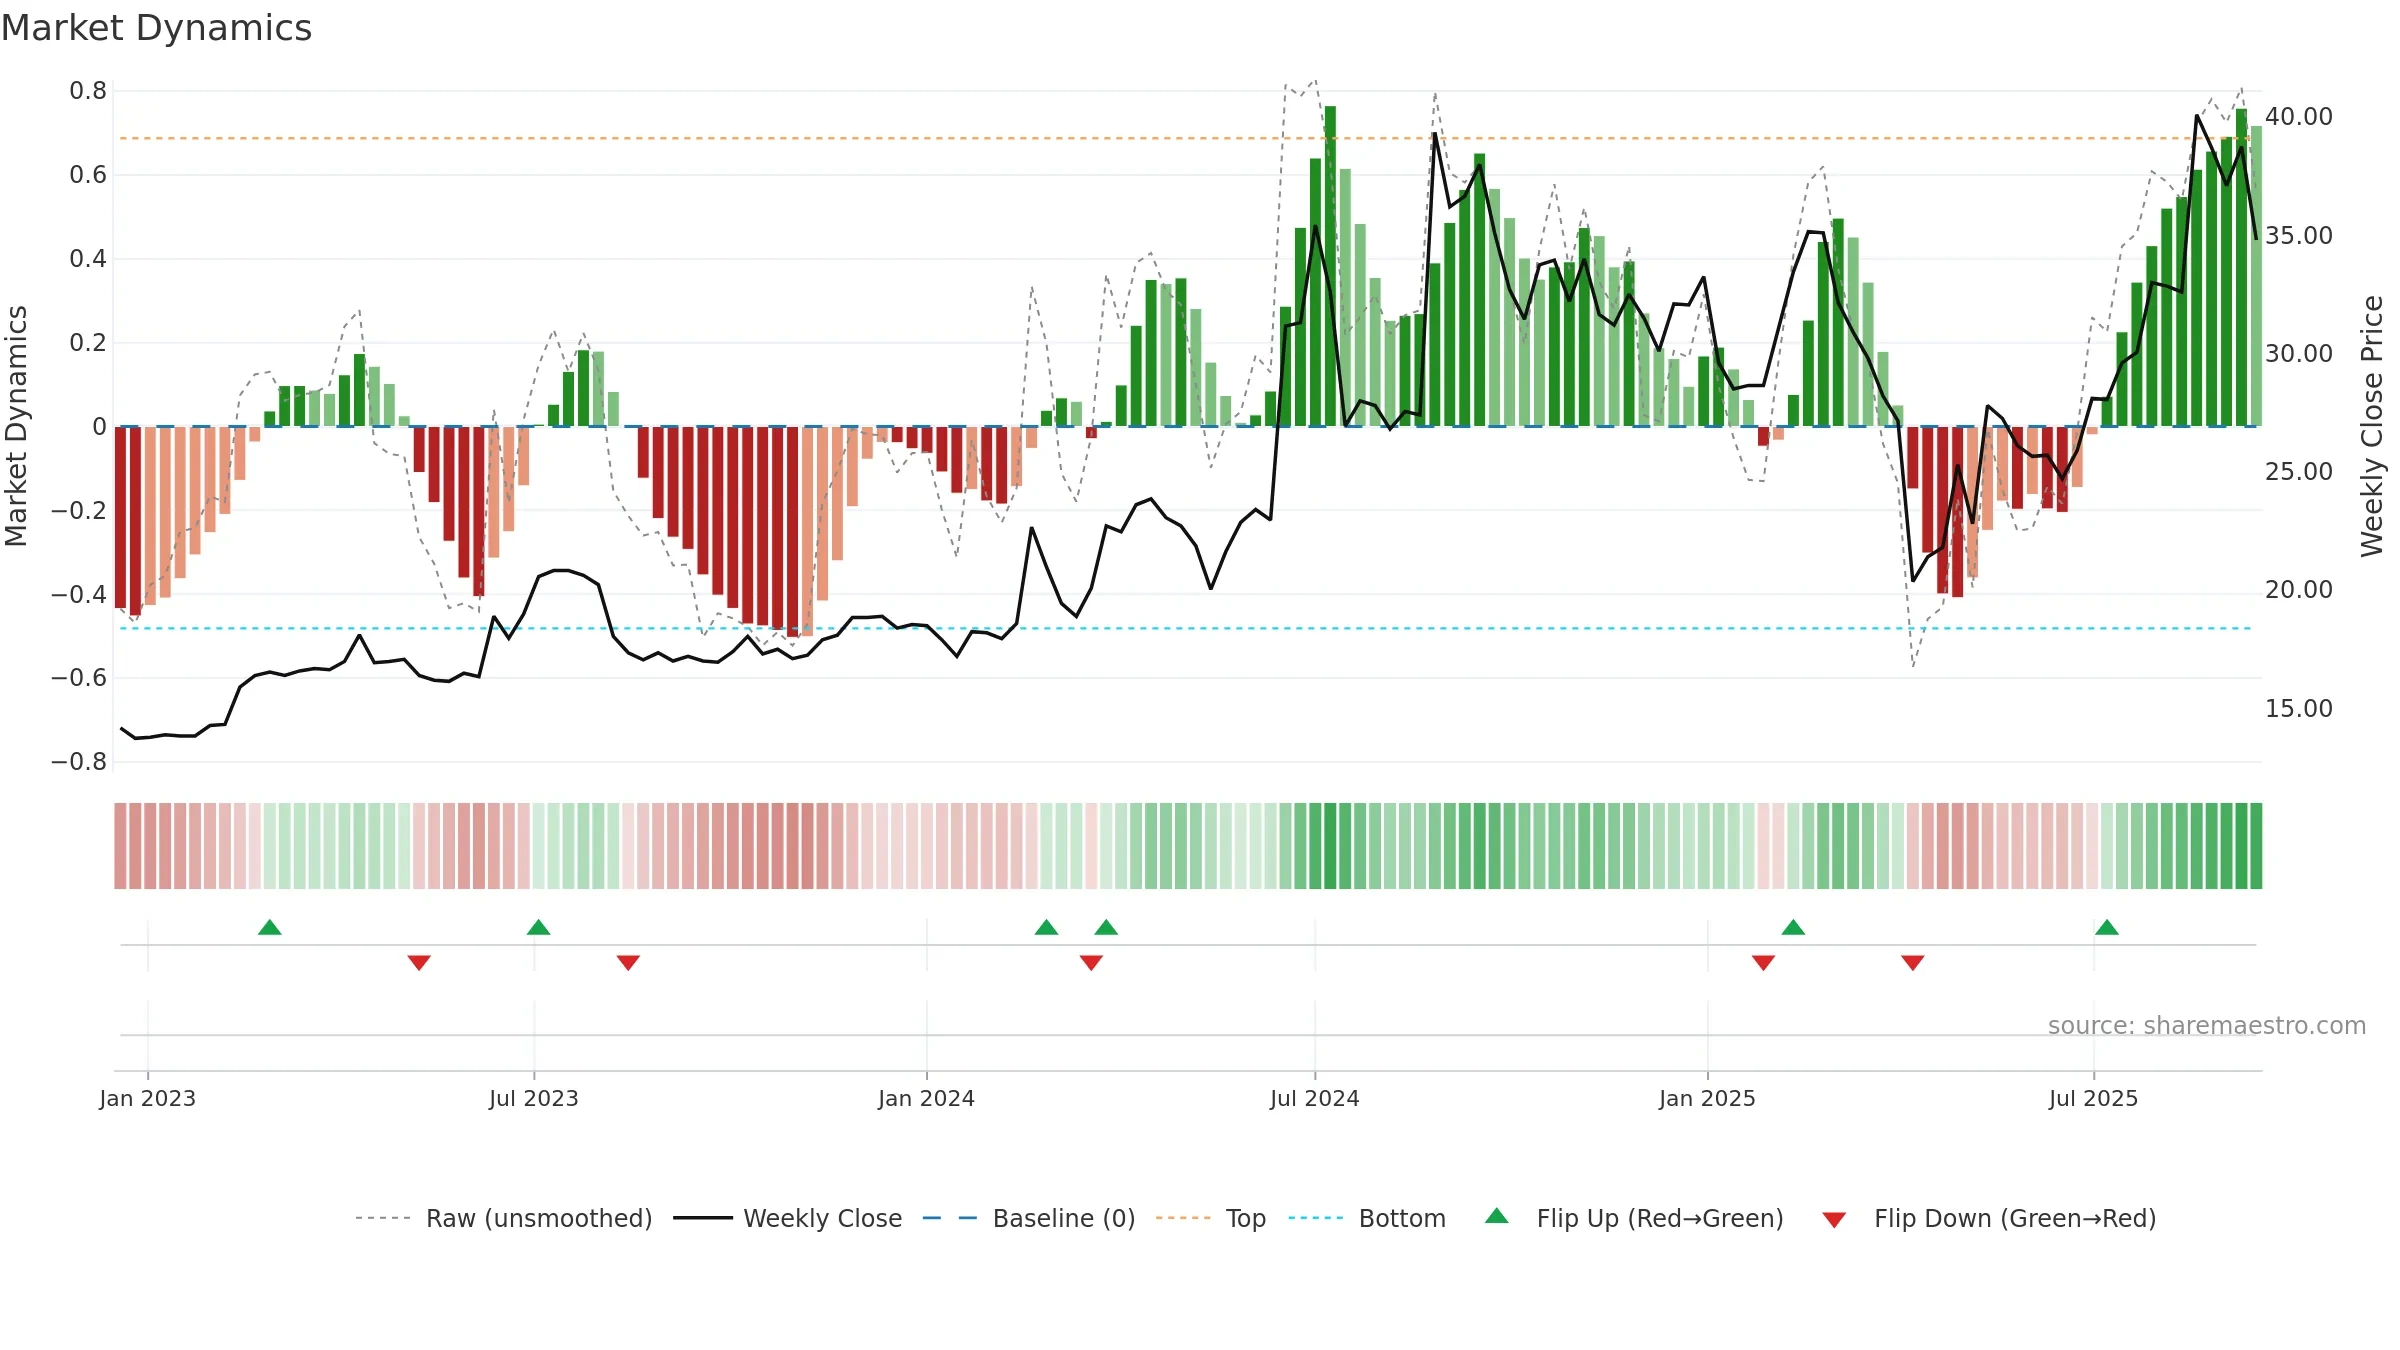
Task: Click the Jan 2024 axis label
Action: [927, 1098]
